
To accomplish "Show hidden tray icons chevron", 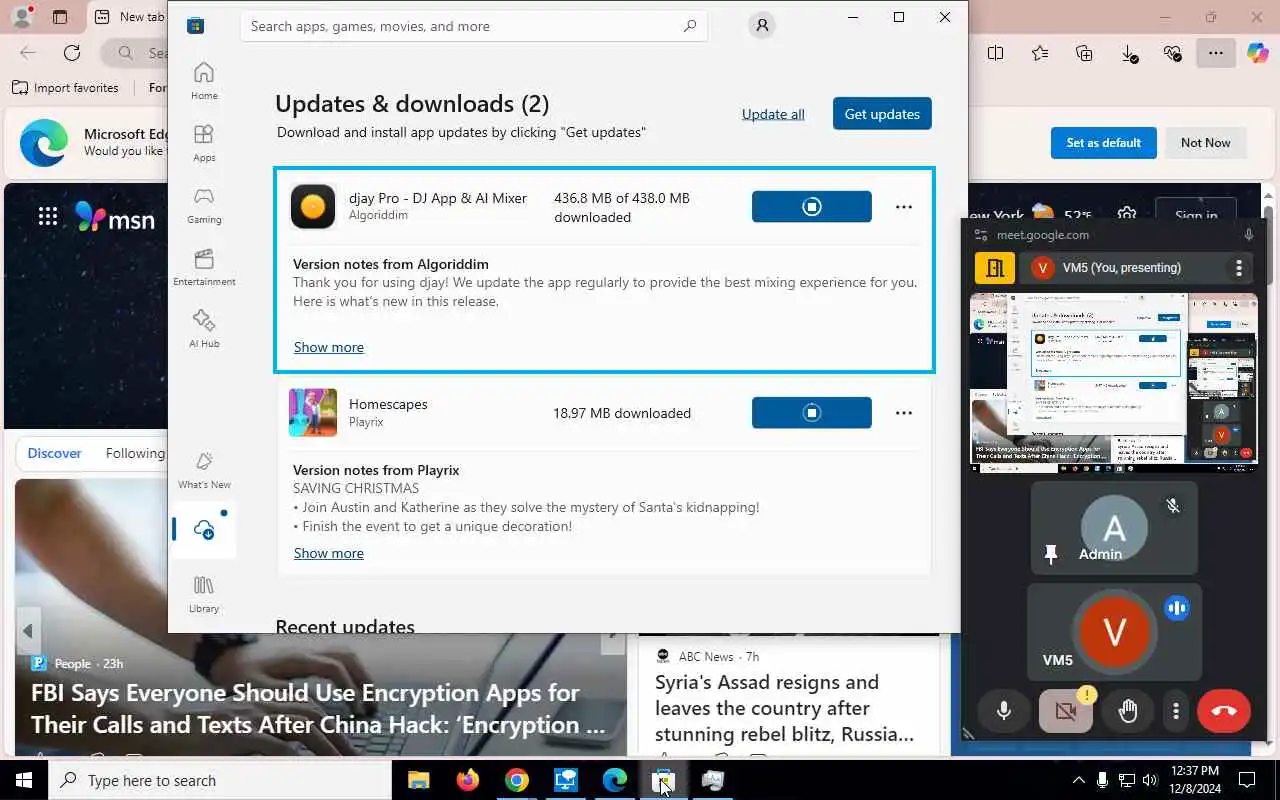I will pyautogui.click(x=1078, y=780).
